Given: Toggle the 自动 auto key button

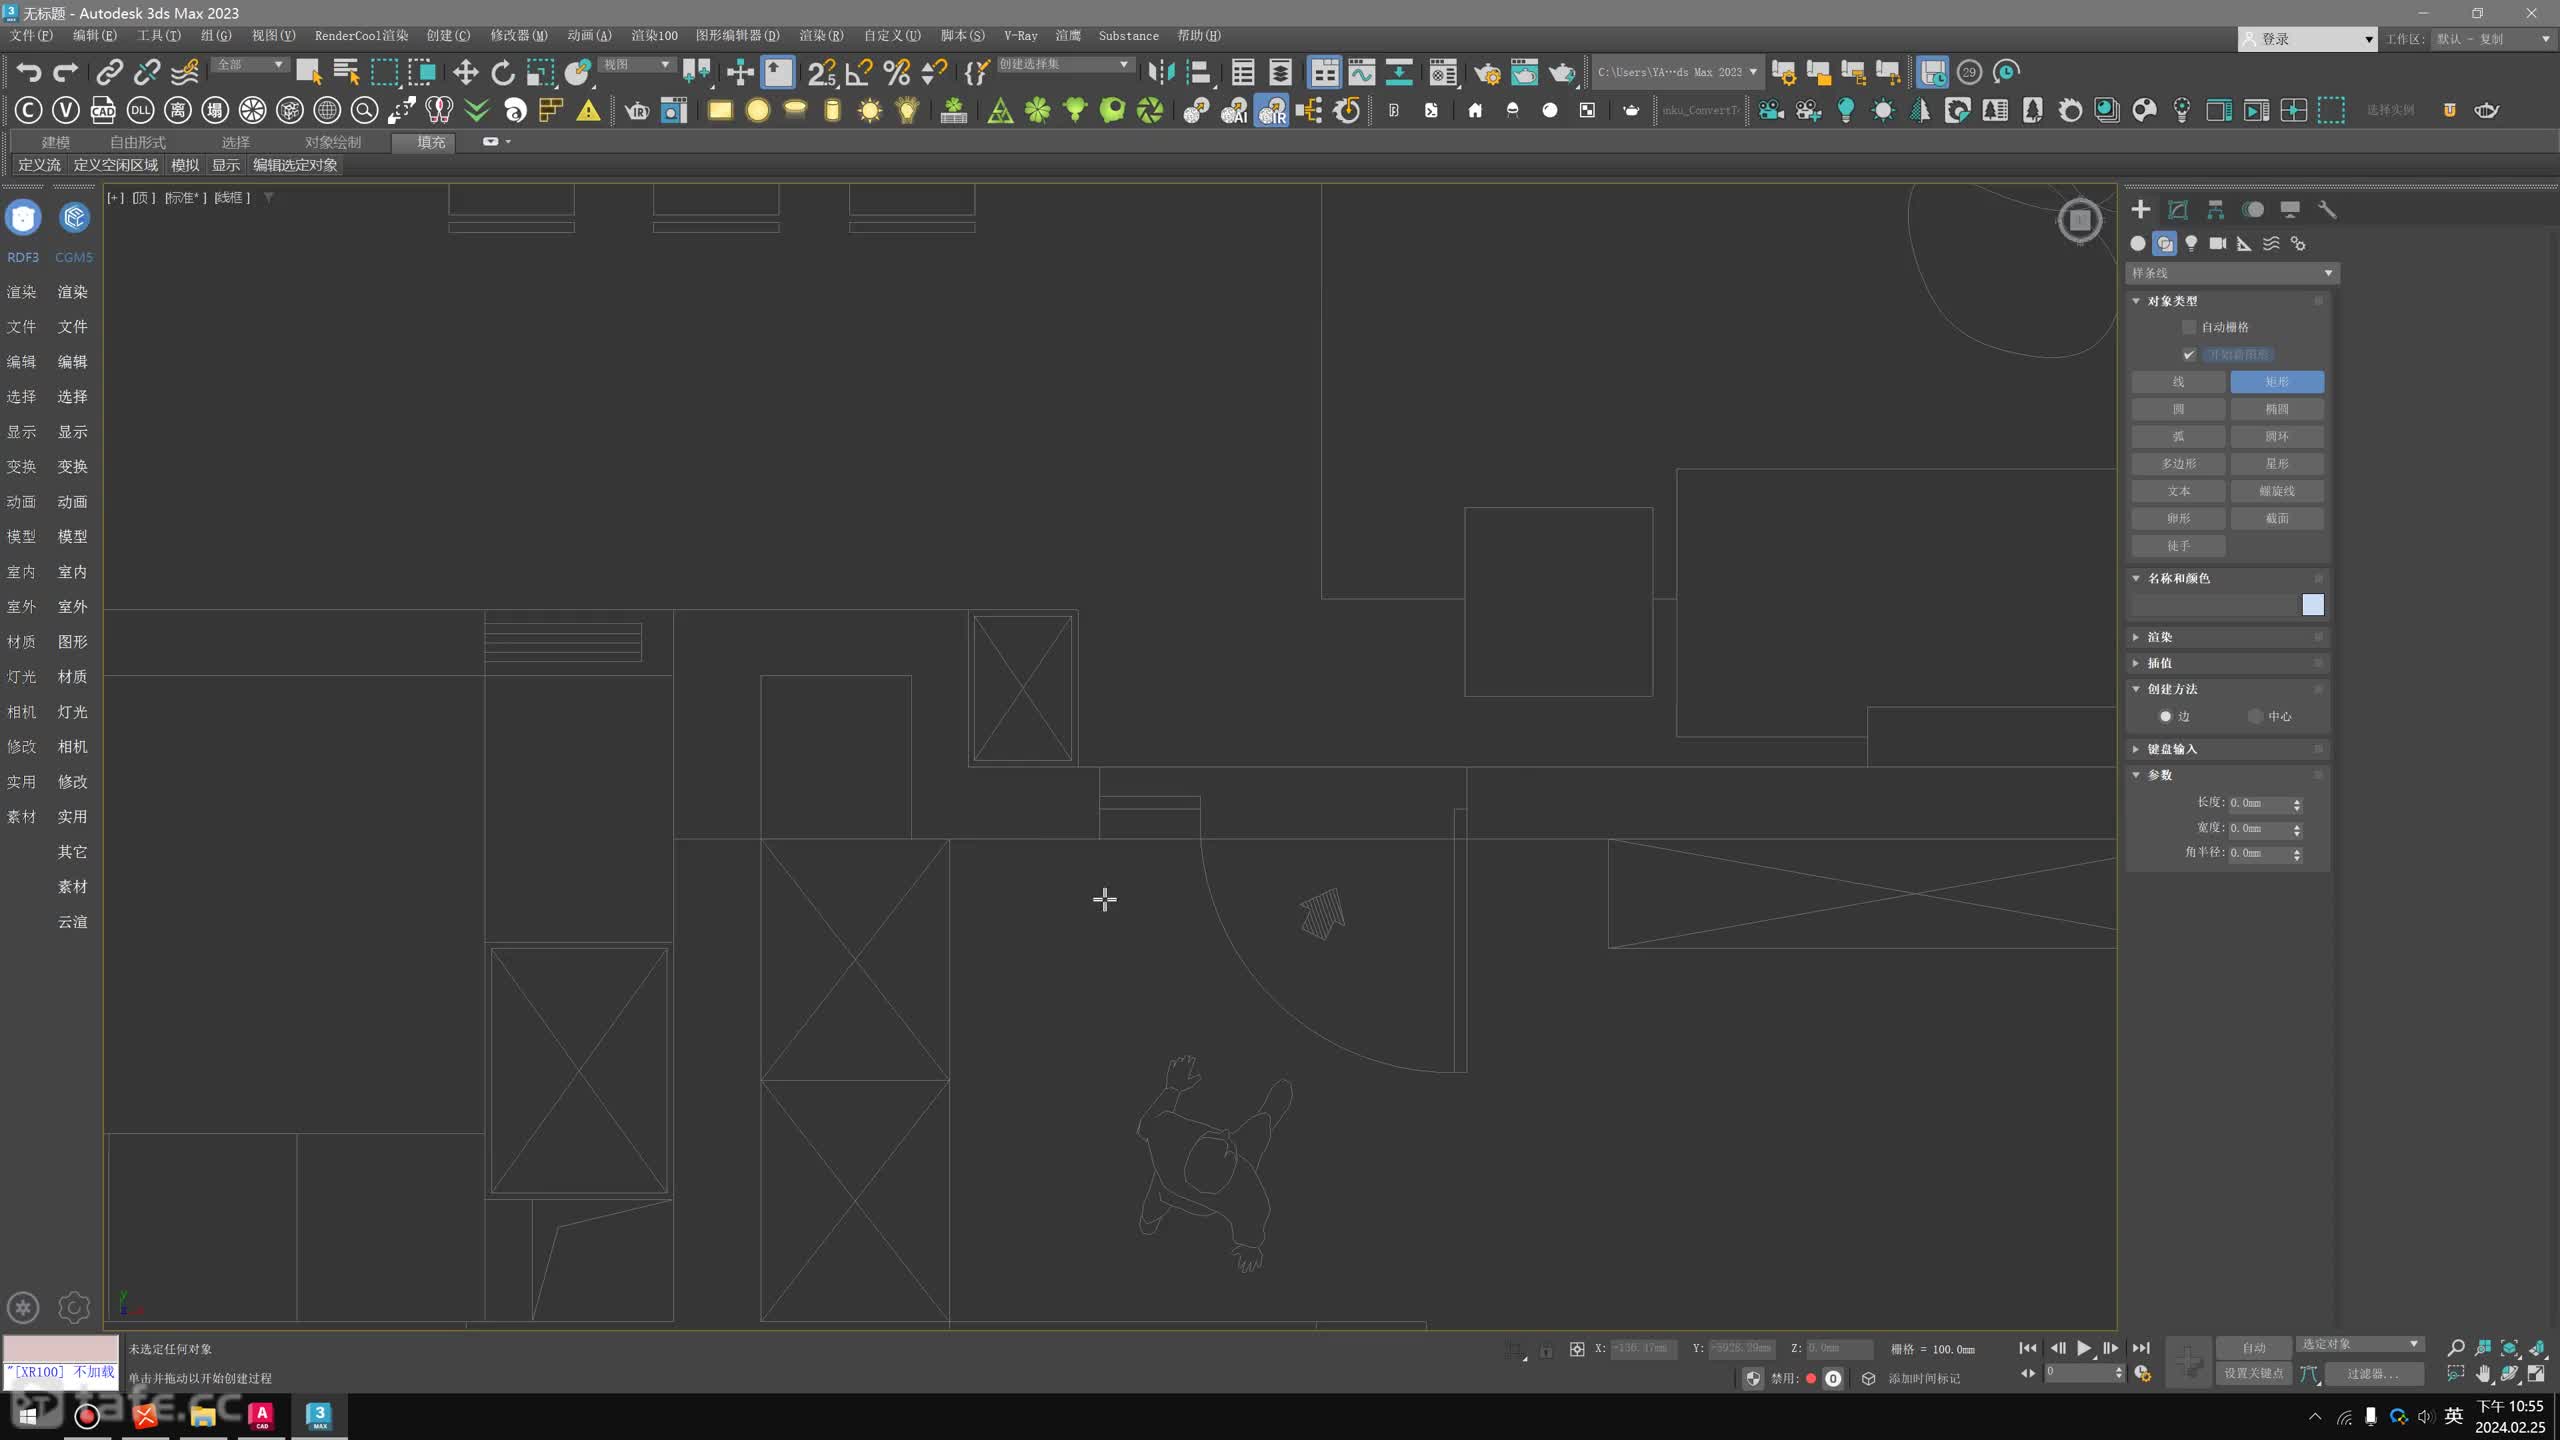Looking at the screenshot, I should click(2254, 1347).
